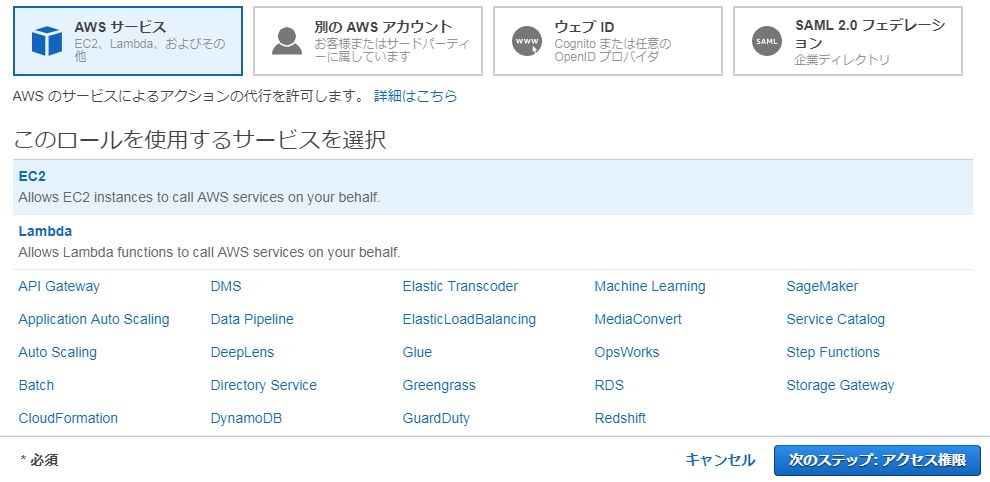Select SageMaker service
The image size is (990, 482).
click(x=822, y=286)
